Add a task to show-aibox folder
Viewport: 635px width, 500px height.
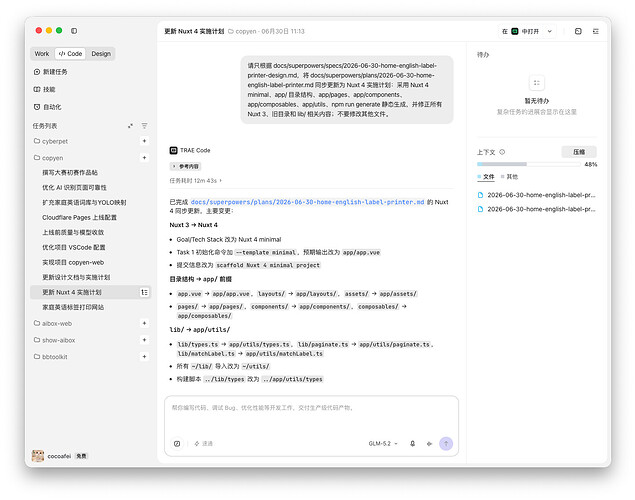tap(144, 340)
